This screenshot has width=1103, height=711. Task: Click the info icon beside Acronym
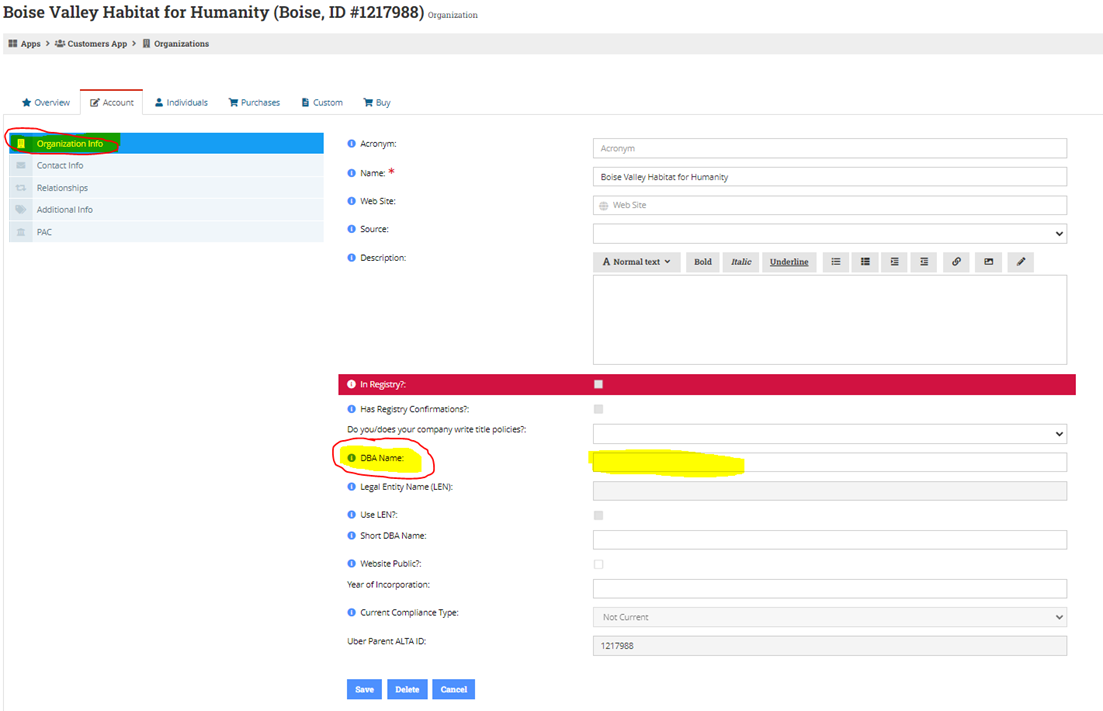[351, 143]
